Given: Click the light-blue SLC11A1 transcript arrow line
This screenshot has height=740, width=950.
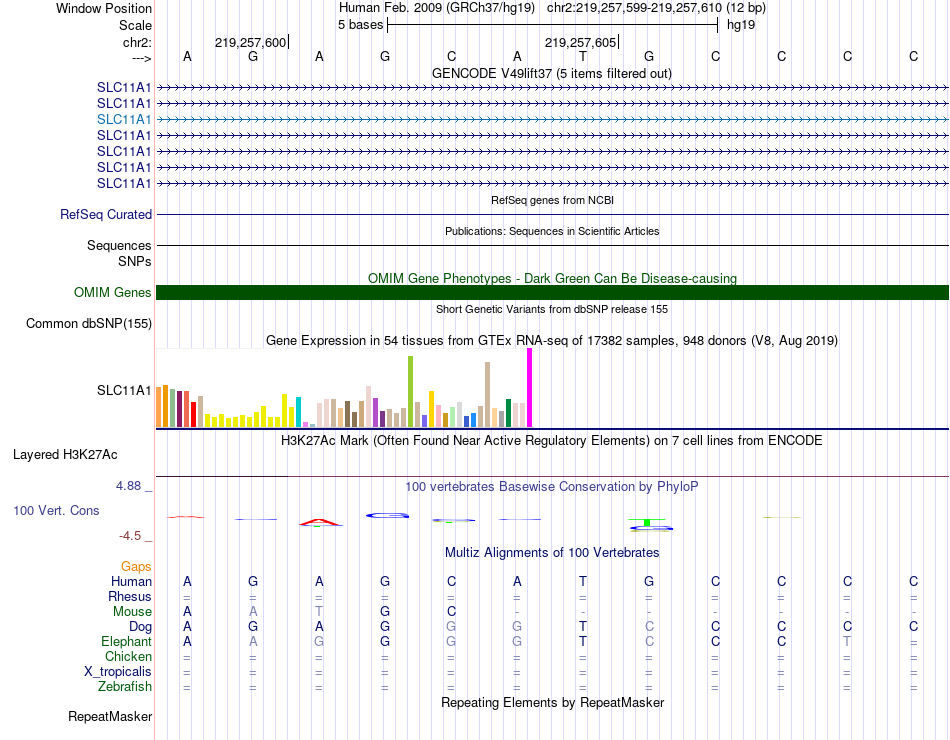Looking at the screenshot, I should click(x=553, y=119).
